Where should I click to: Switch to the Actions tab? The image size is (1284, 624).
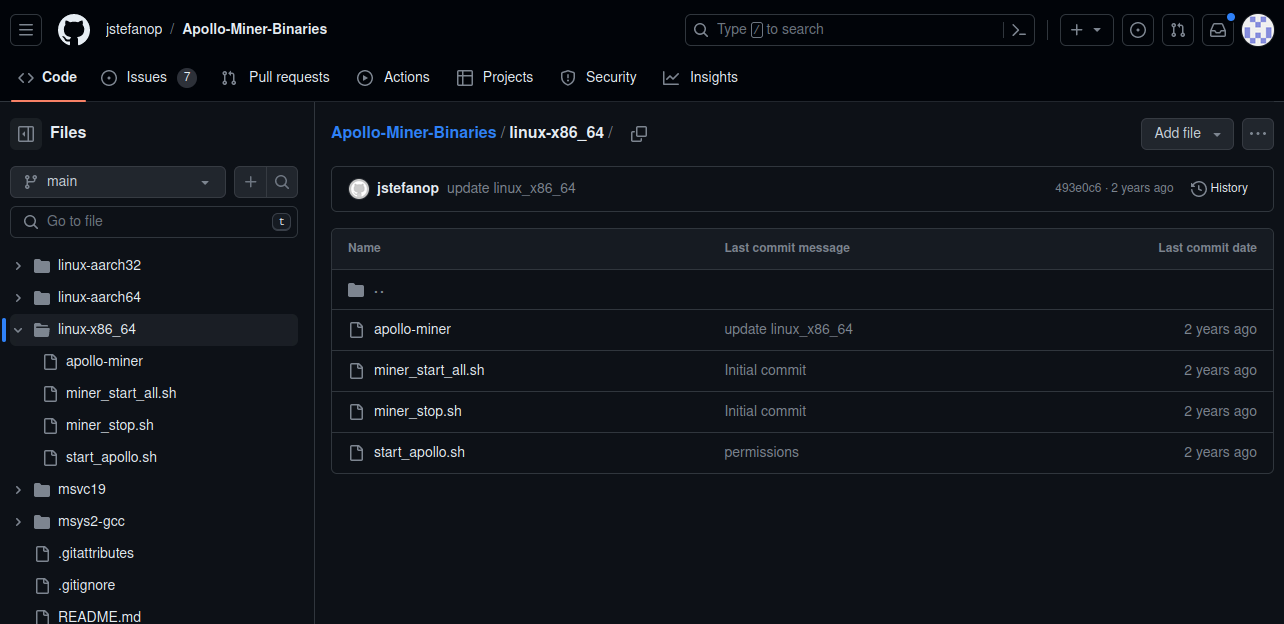(x=394, y=77)
